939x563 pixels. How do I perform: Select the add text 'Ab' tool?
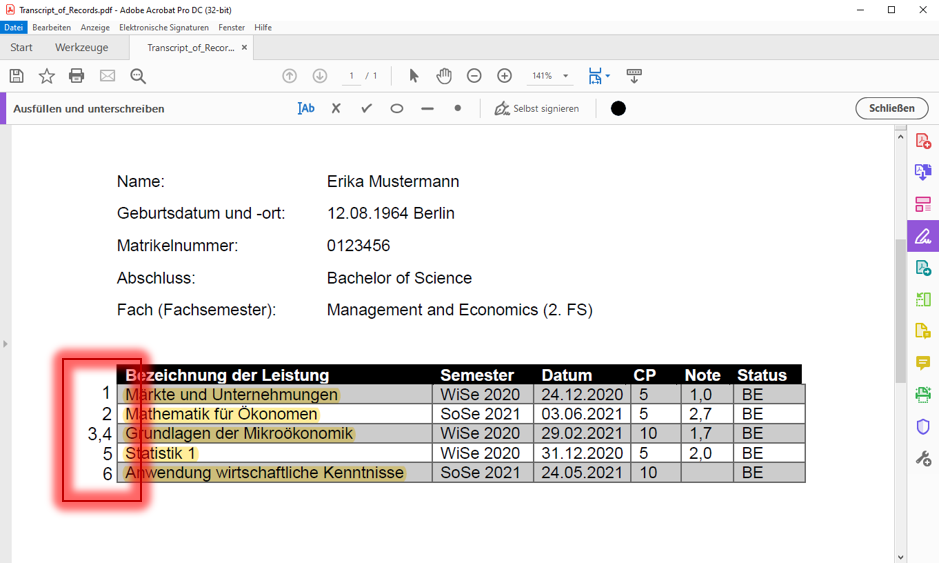pyautogui.click(x=306, y=108)
